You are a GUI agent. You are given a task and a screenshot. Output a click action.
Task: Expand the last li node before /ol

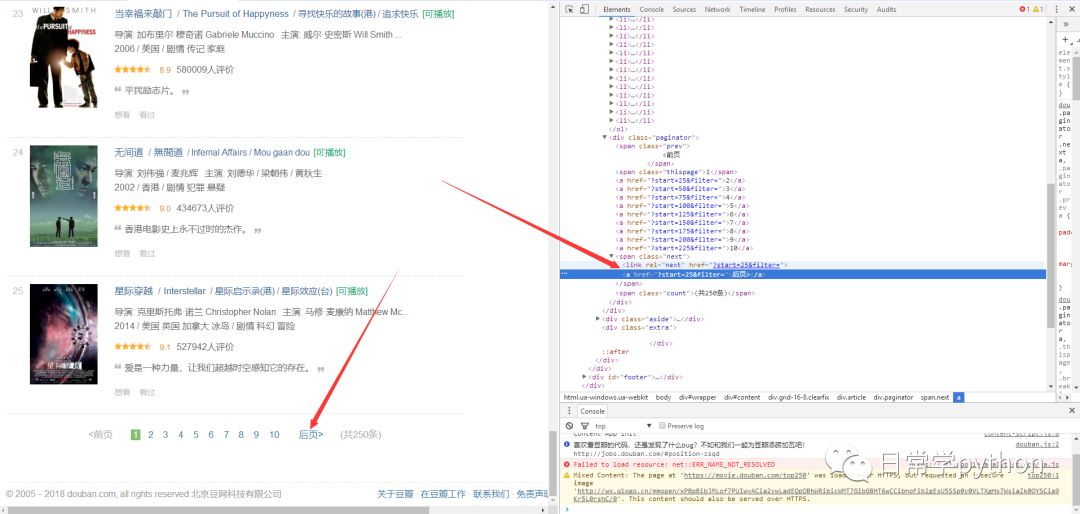coord(612,121)
